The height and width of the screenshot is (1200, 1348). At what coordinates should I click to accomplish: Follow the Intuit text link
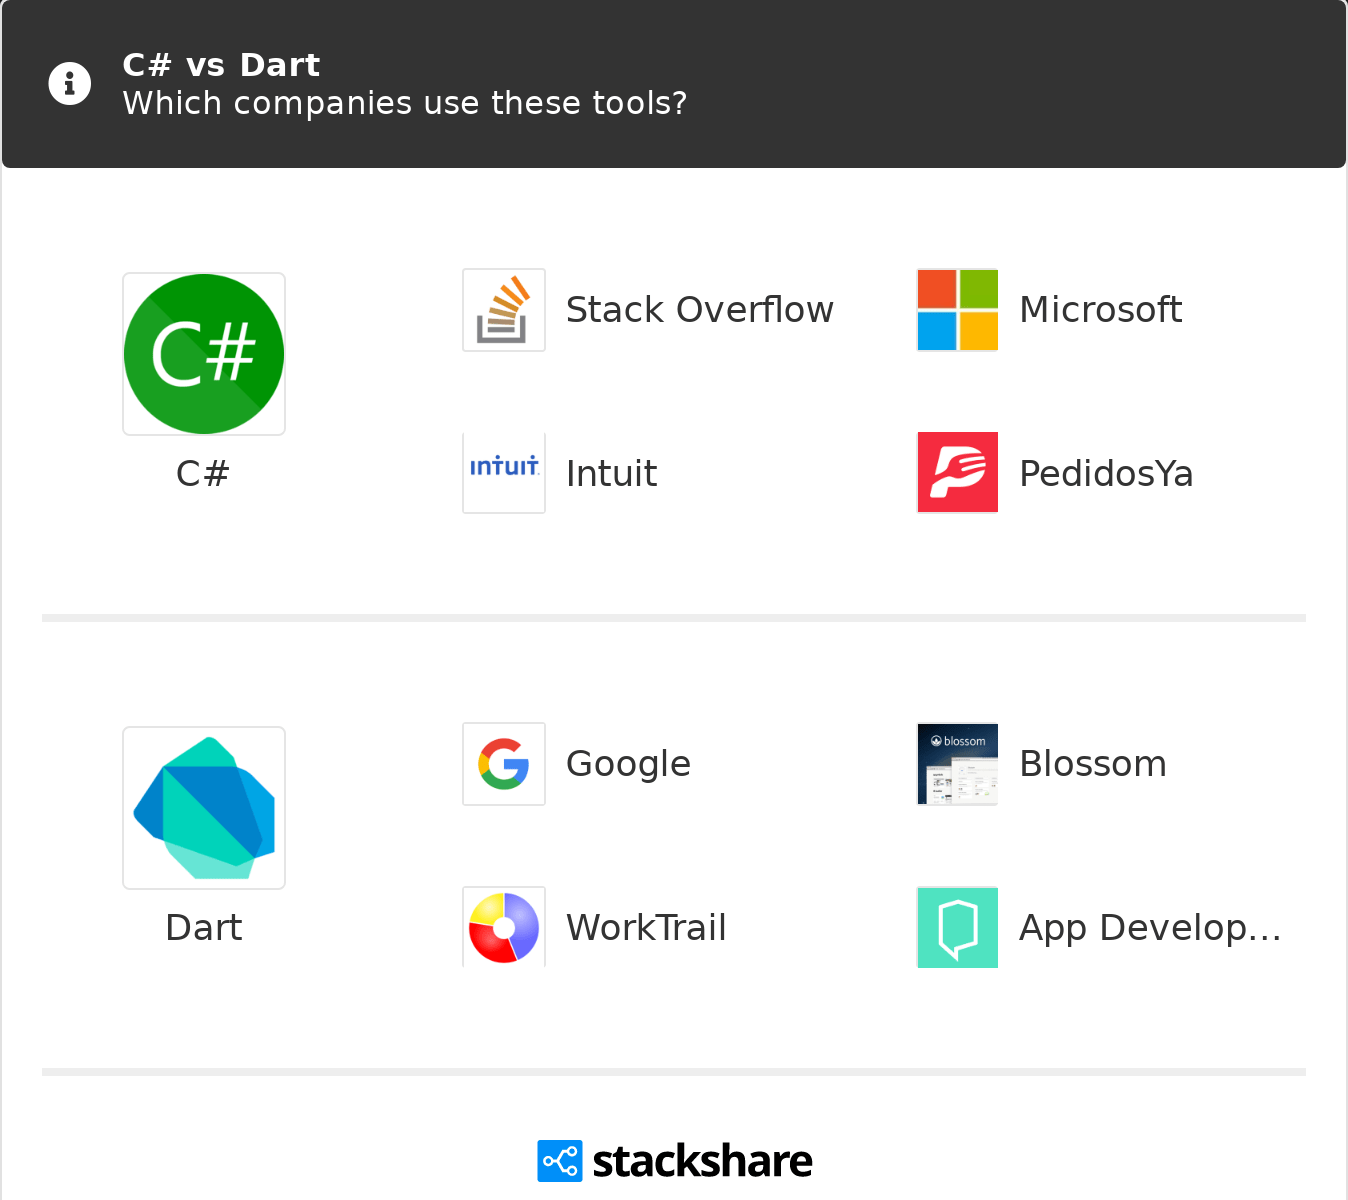(612, 473)
